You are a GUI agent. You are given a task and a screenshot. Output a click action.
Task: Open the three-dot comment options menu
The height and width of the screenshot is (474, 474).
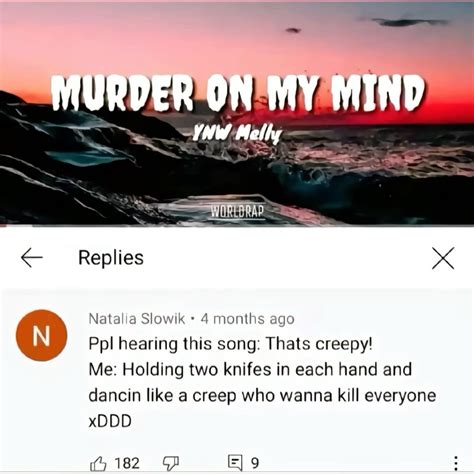456,463
